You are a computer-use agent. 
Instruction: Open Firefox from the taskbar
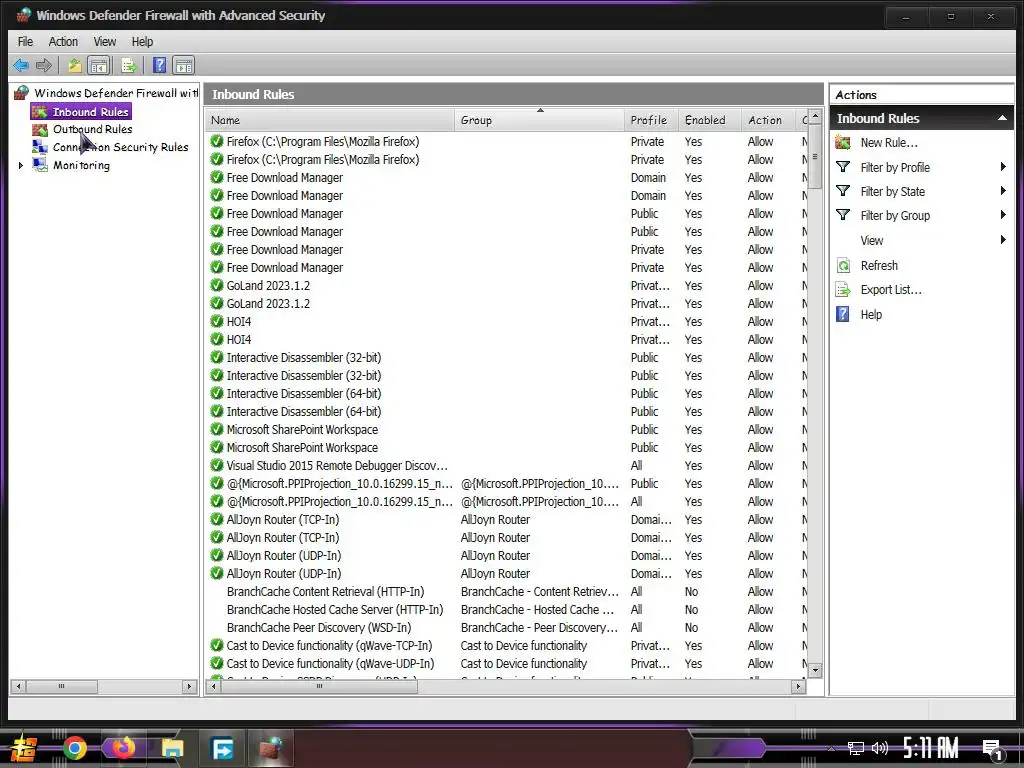tap(123, 748)
